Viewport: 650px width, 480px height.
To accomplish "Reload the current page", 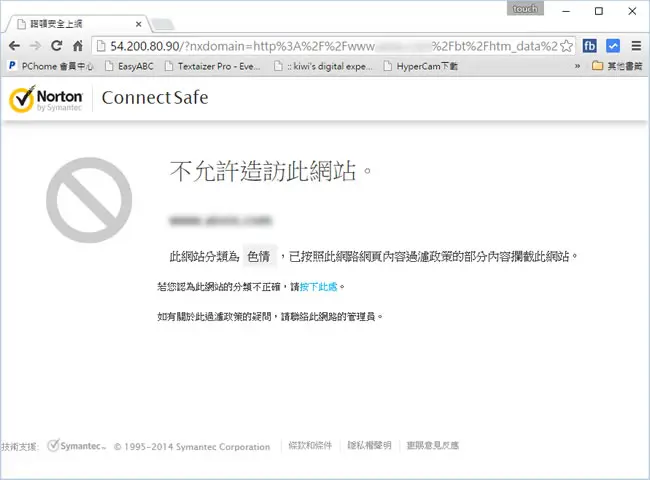I will tap(56, 46).
